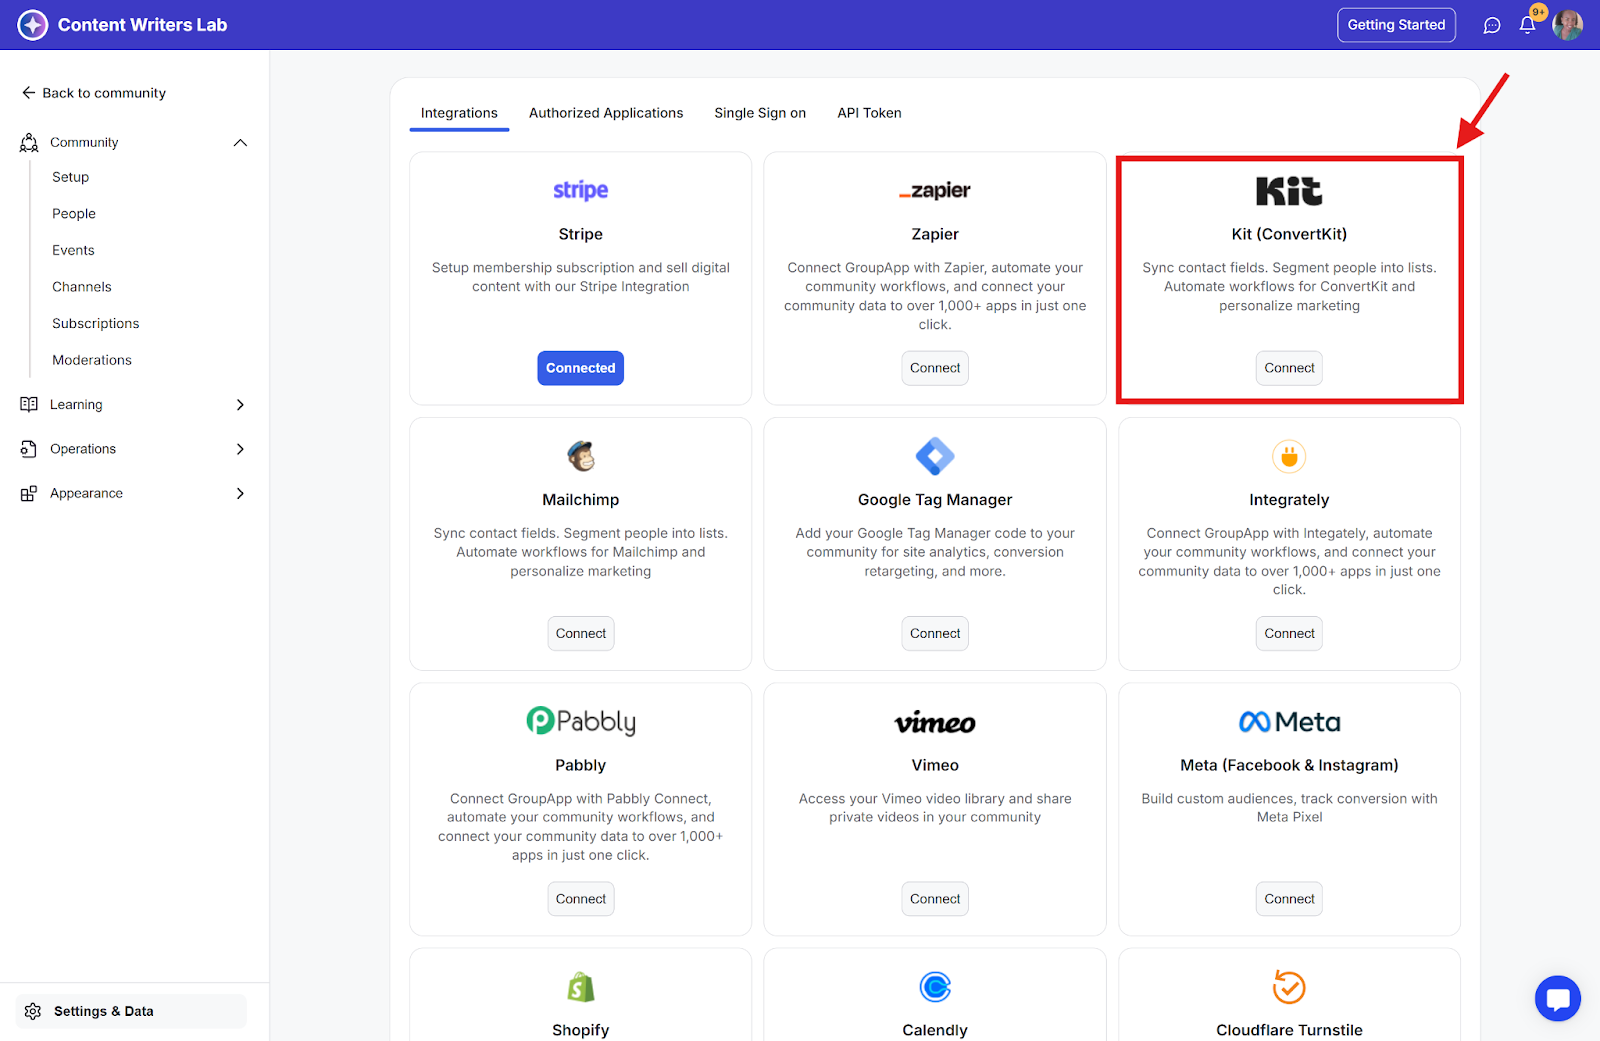
Task: Click the Pabbly logo
Action: pos(581,721)
